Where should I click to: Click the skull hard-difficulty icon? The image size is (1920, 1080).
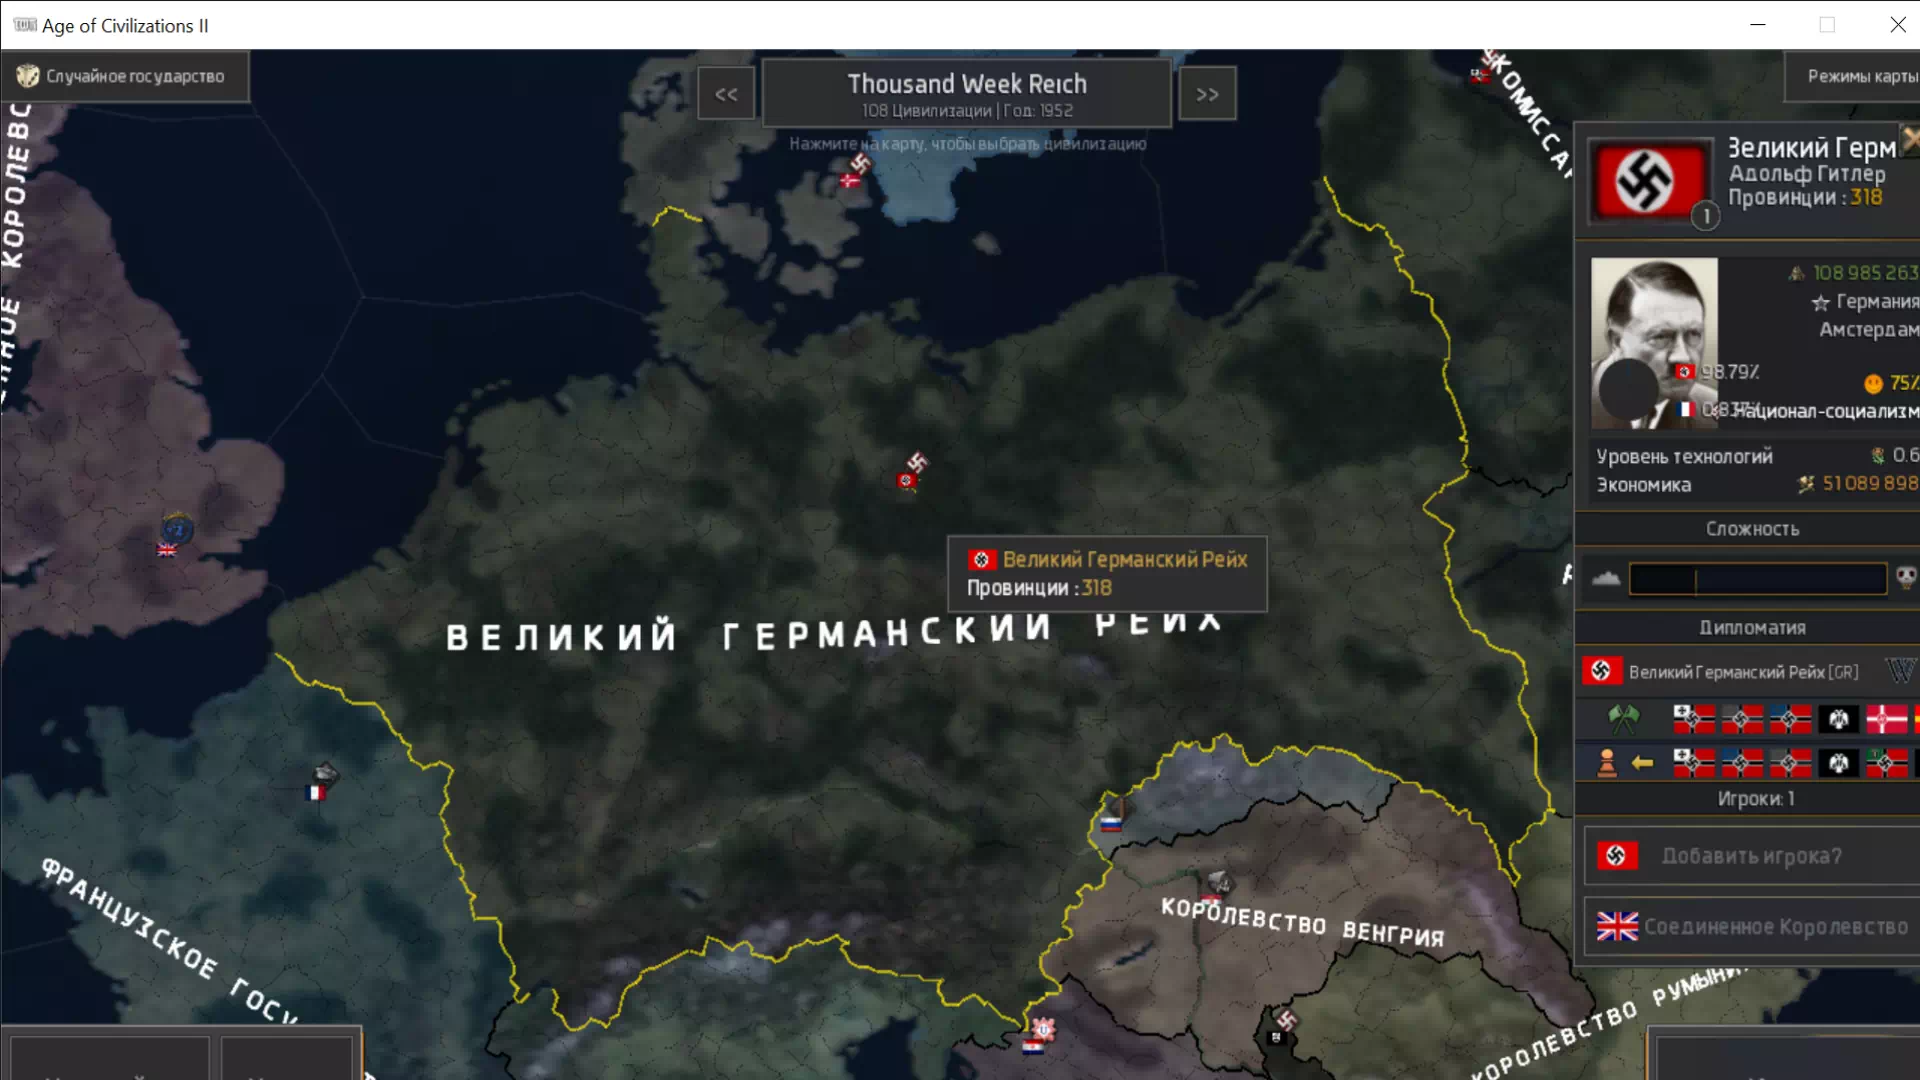[x=1906, y=577]
